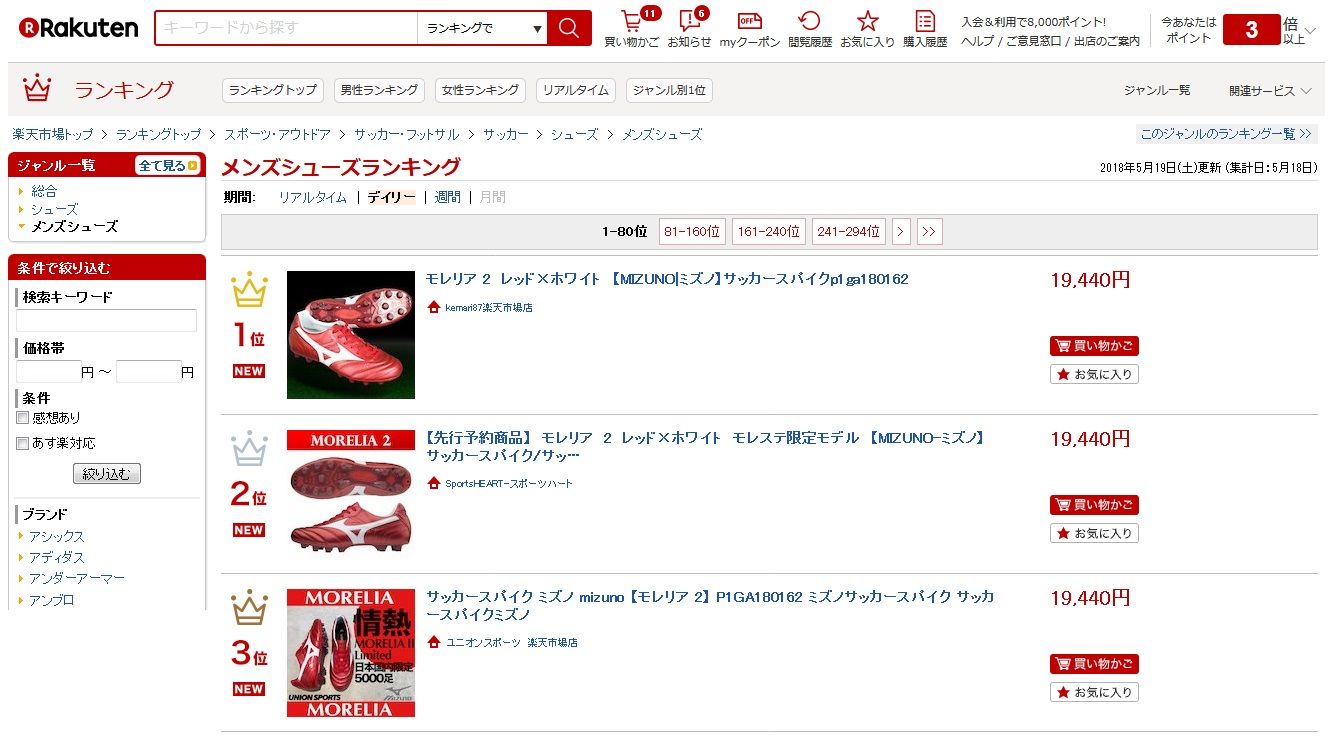Image resolution: width=1330 pixels, height=738 pixels.
Task: Open サッカー・フットサル breadcrumb link
Action: 407,134
